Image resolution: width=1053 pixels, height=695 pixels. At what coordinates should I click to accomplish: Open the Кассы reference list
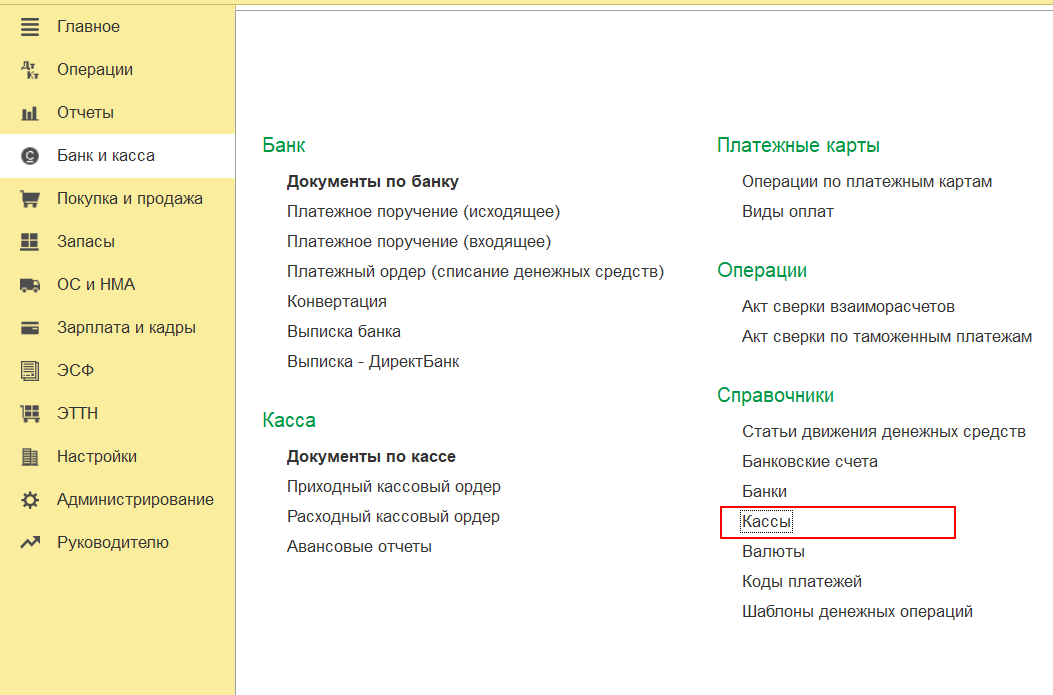point(767,522)
